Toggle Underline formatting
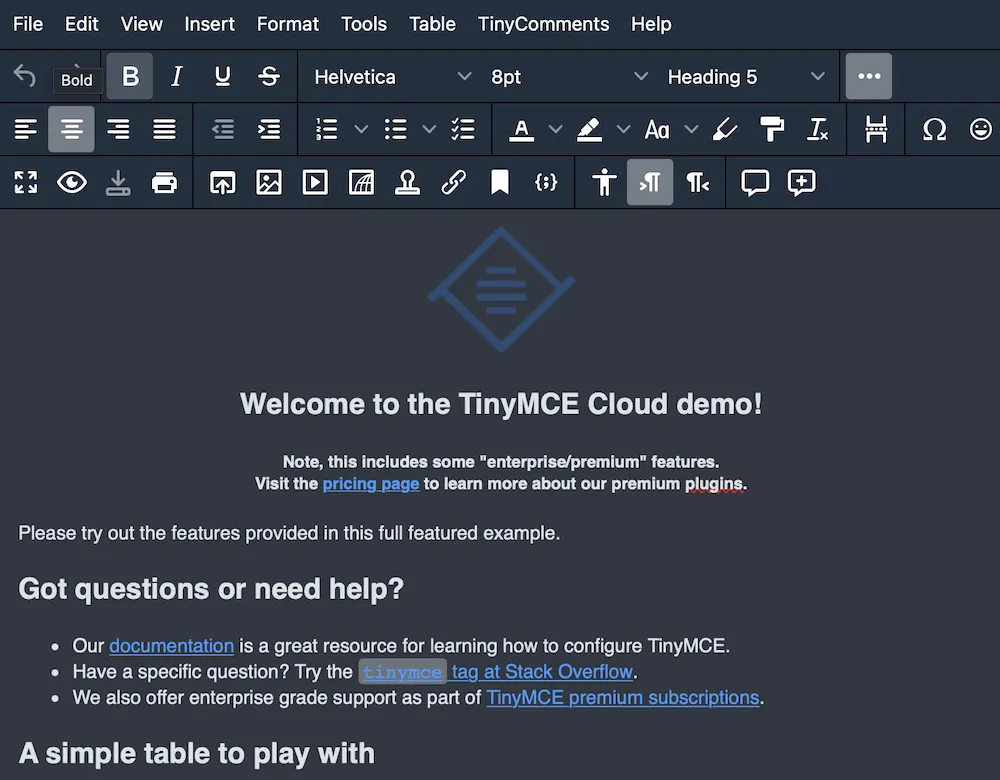Viewport: 1000px width, 780px height. [223, 76]
